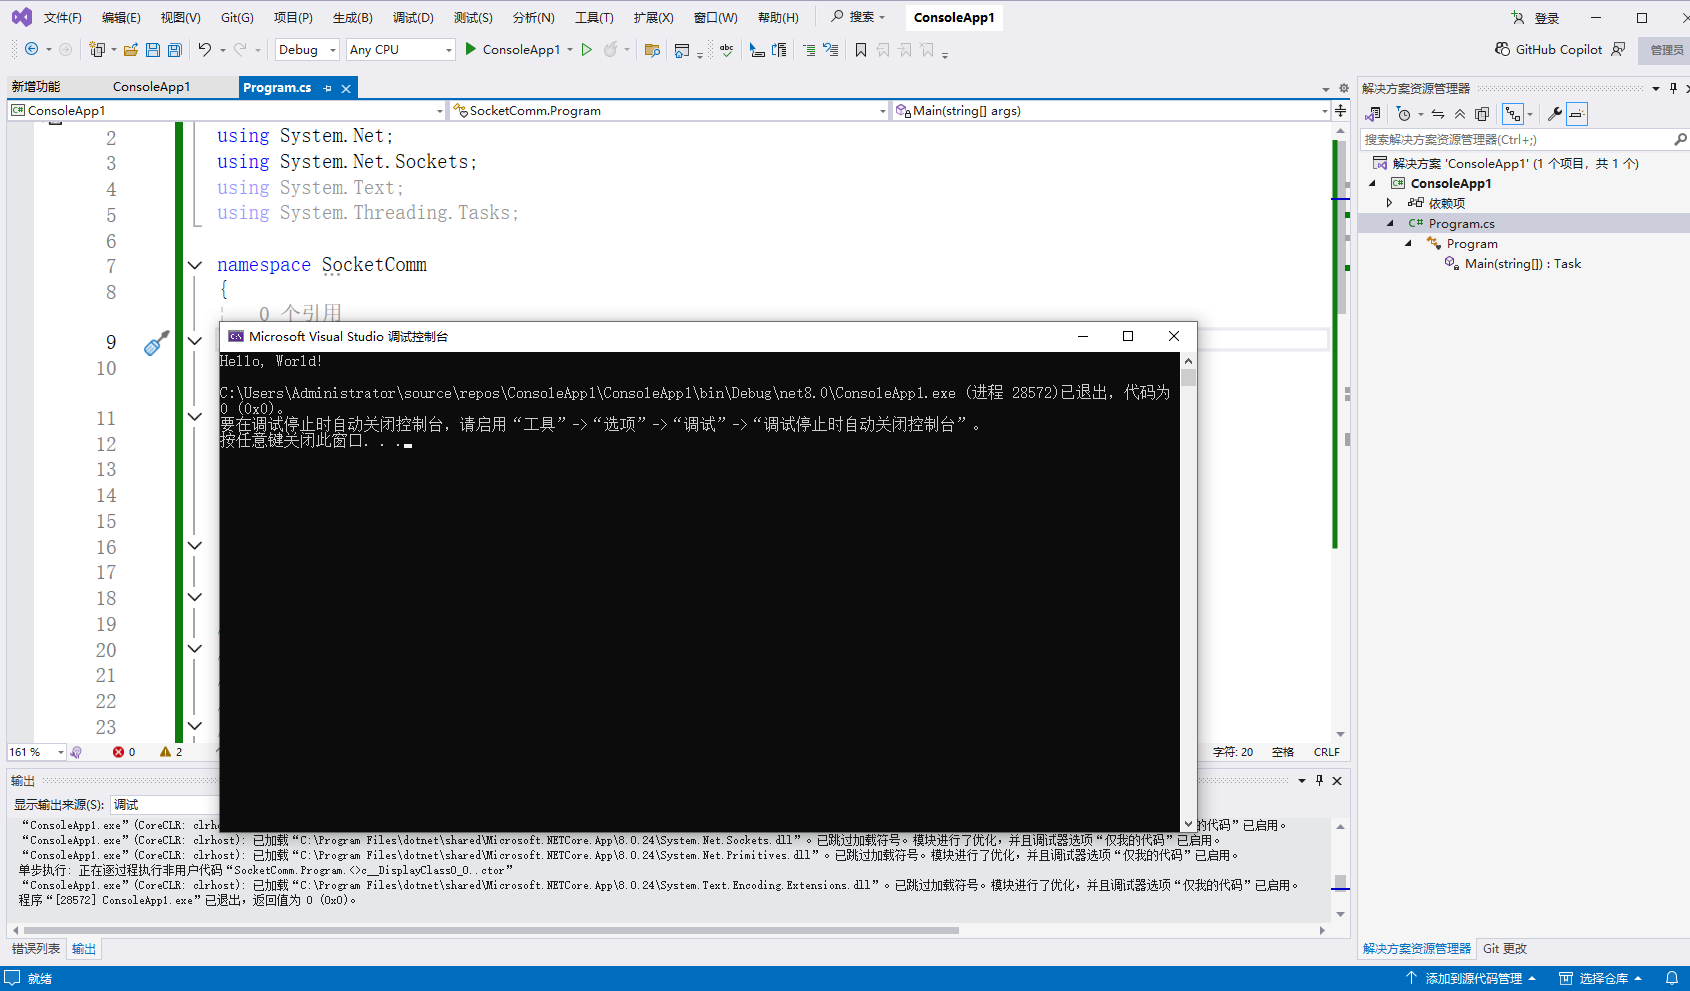Click the Navigate Backward arrow in toolbar
Screen dimensions: 1690x991
coord(31,49)
